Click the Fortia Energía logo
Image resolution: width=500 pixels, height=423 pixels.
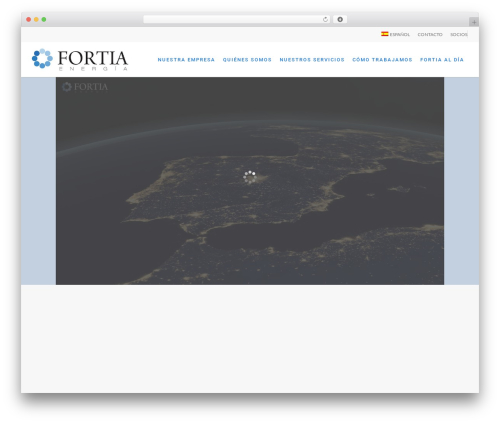tap(80, 59)
